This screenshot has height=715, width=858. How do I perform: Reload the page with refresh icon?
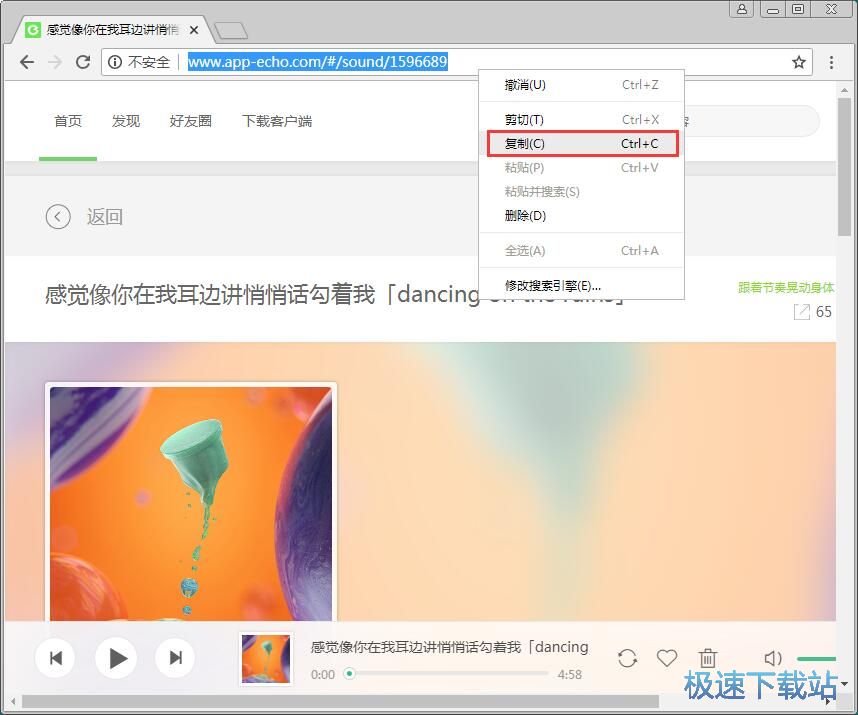pos(83,62)
